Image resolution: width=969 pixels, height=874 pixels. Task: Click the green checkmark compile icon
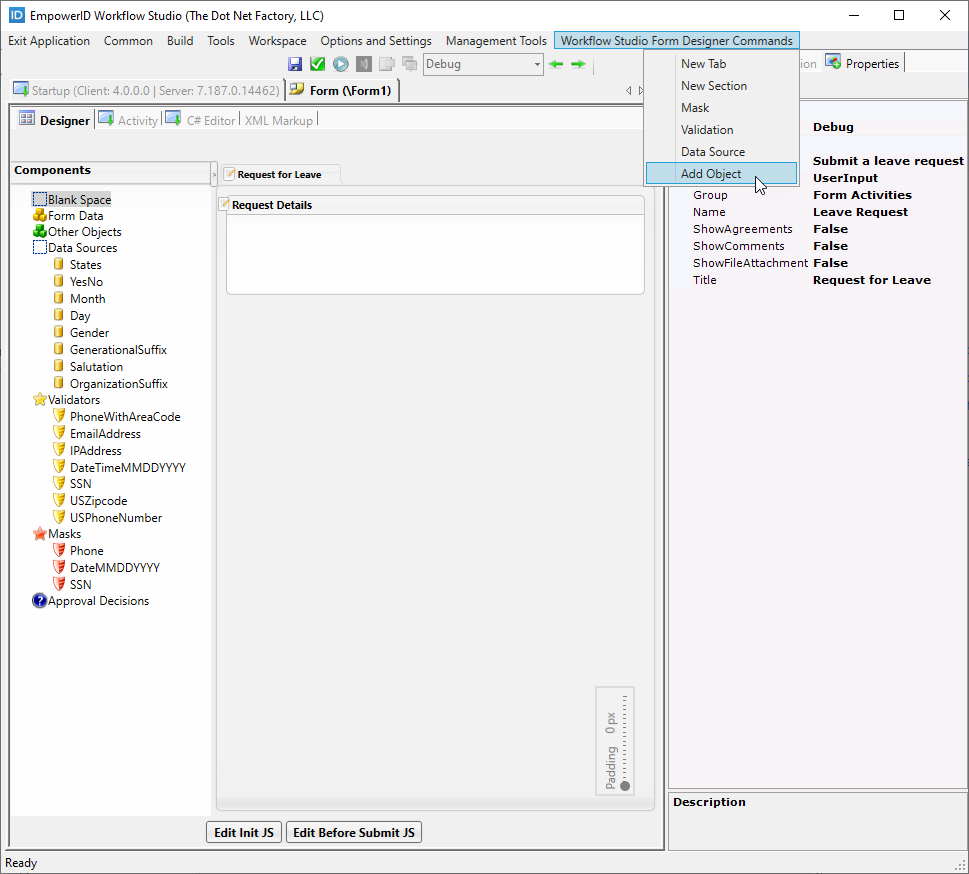coord(318,63)
